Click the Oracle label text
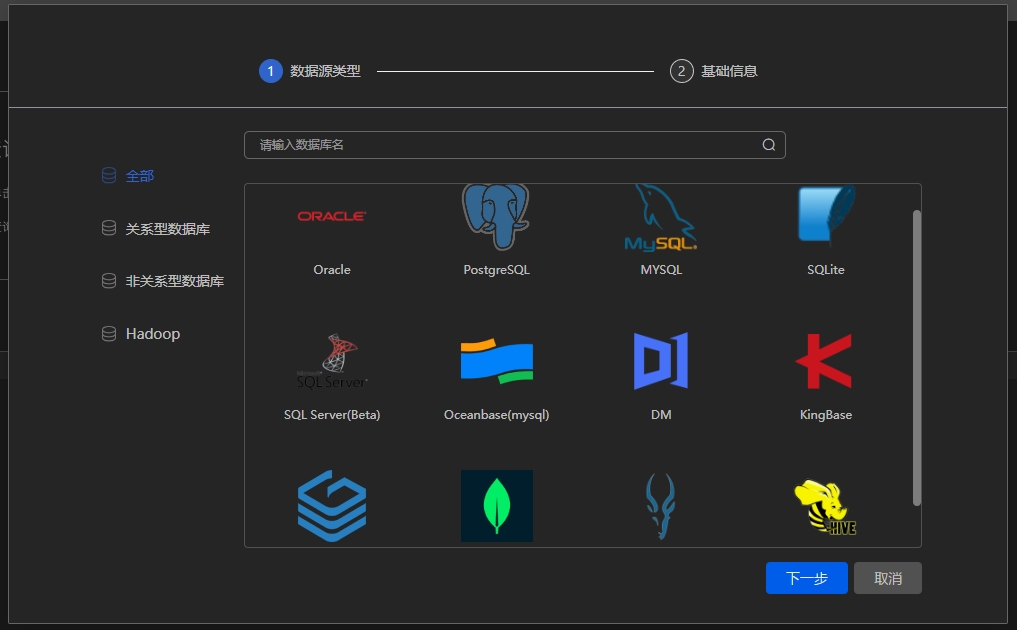Viewport: 1017px width, 630px height. (331, 269)
